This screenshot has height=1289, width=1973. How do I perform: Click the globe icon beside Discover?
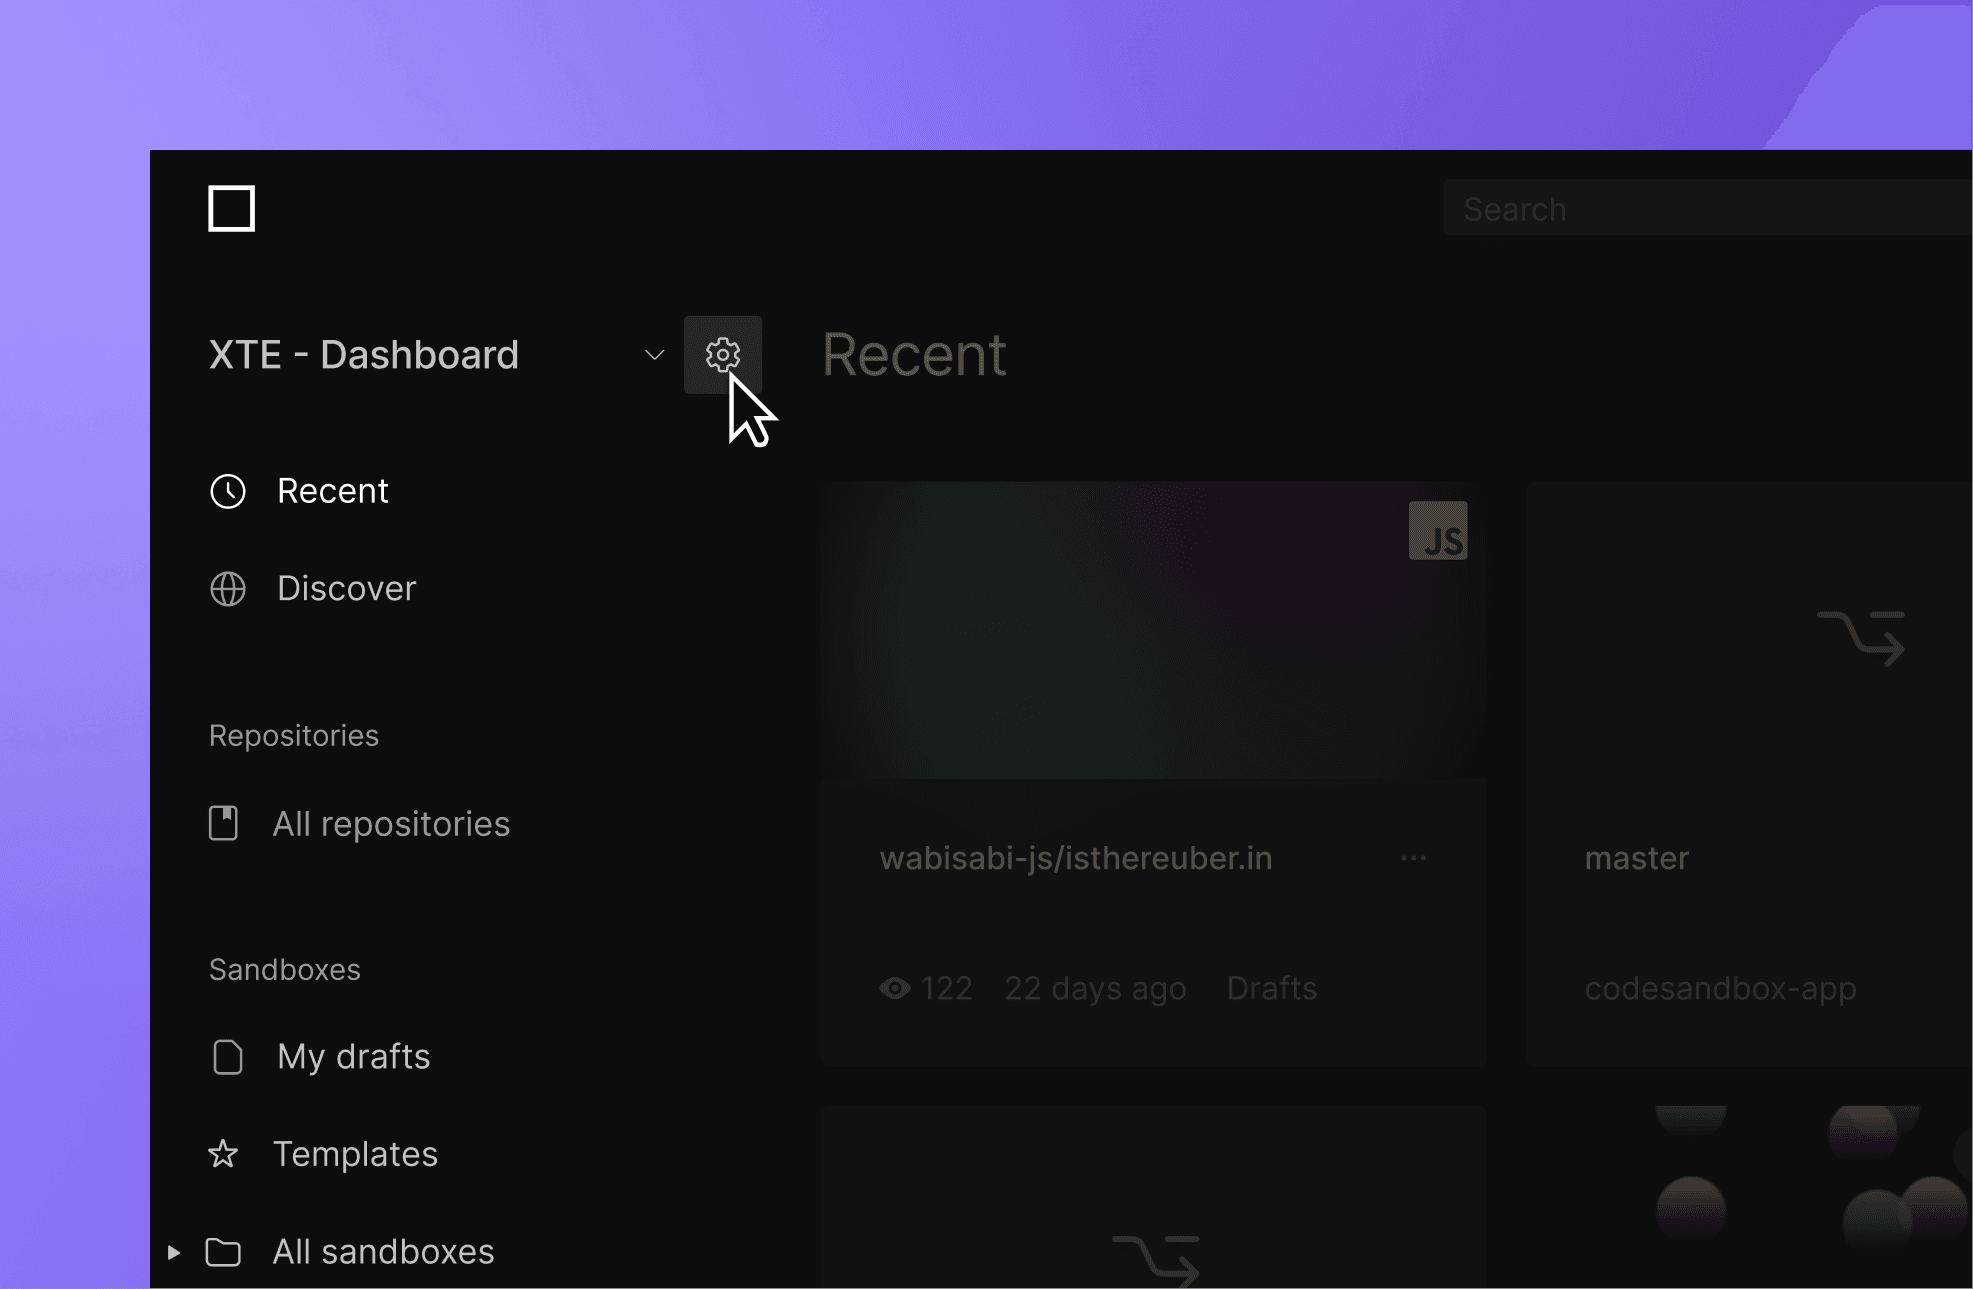(227, 589)
